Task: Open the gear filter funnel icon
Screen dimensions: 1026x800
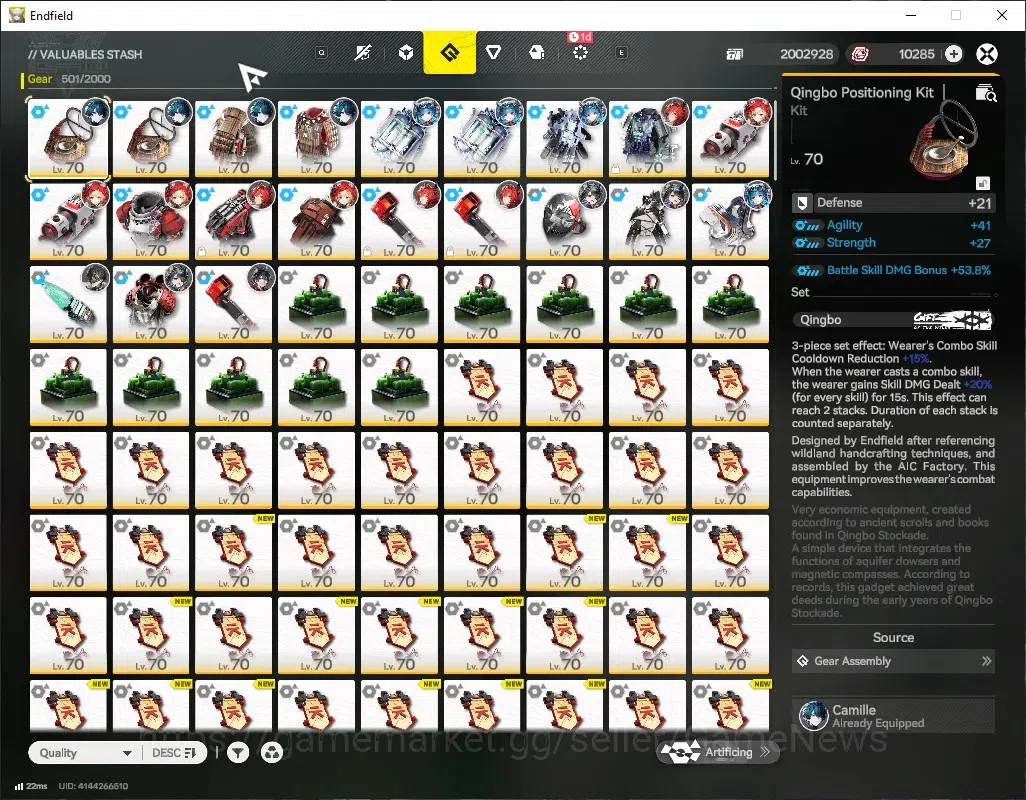Action: coord(238,753)
